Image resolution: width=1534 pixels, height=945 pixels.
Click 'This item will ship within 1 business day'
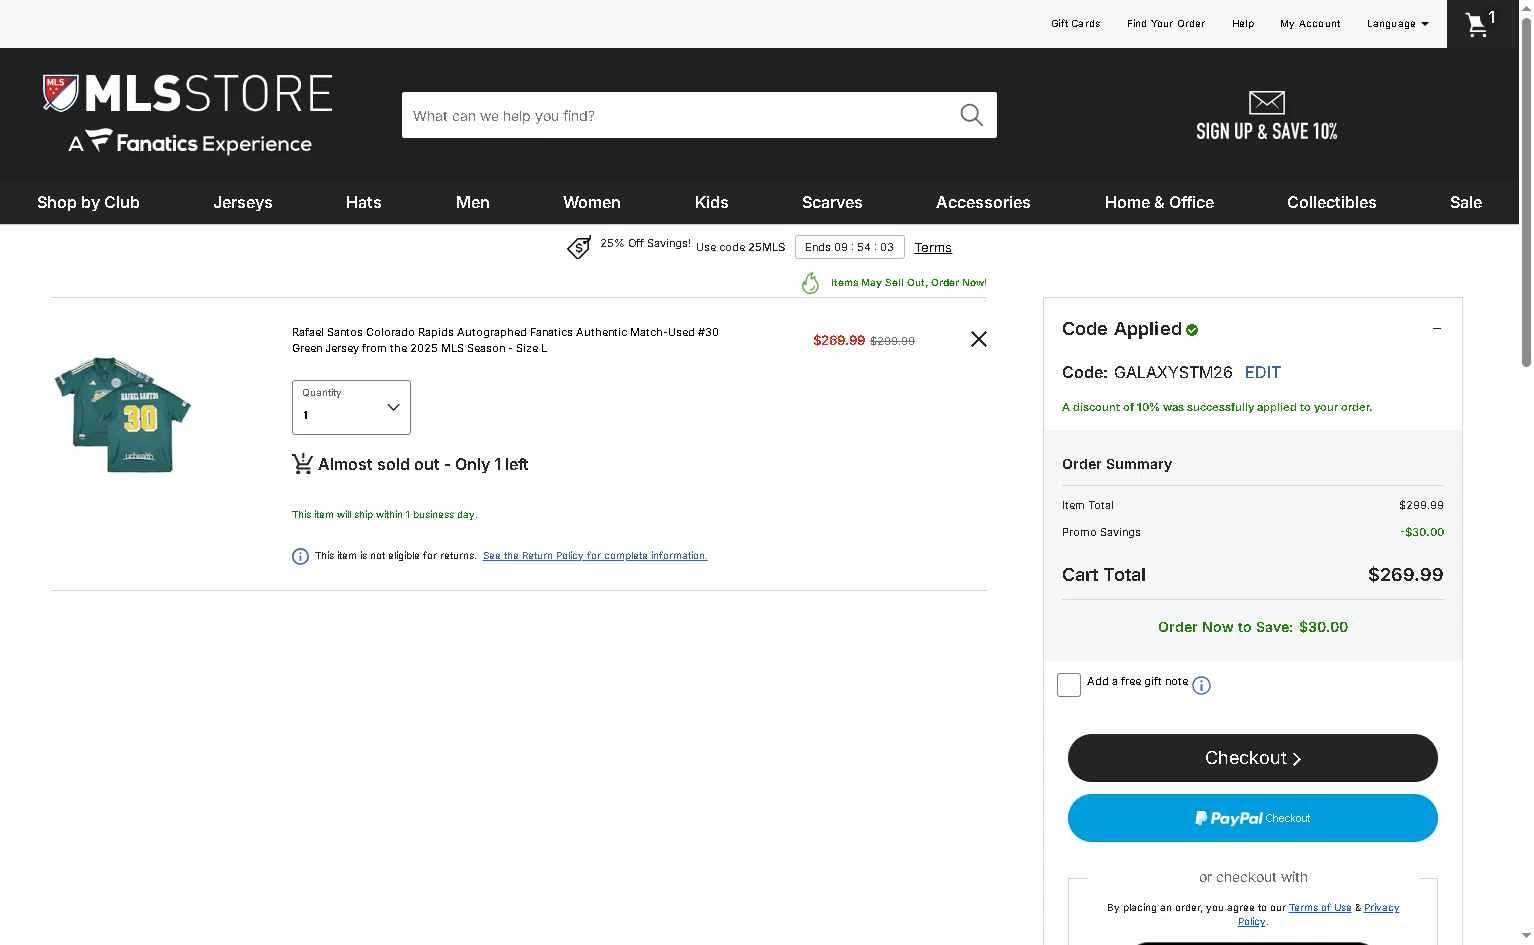click(385, 514)
